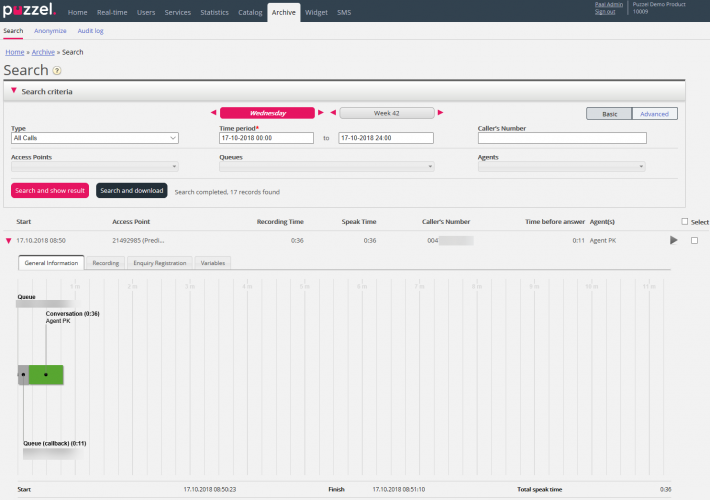710x500 pixels.
Task: Click the grey Queue segment on timeline
Action: [x=24, y=375]
